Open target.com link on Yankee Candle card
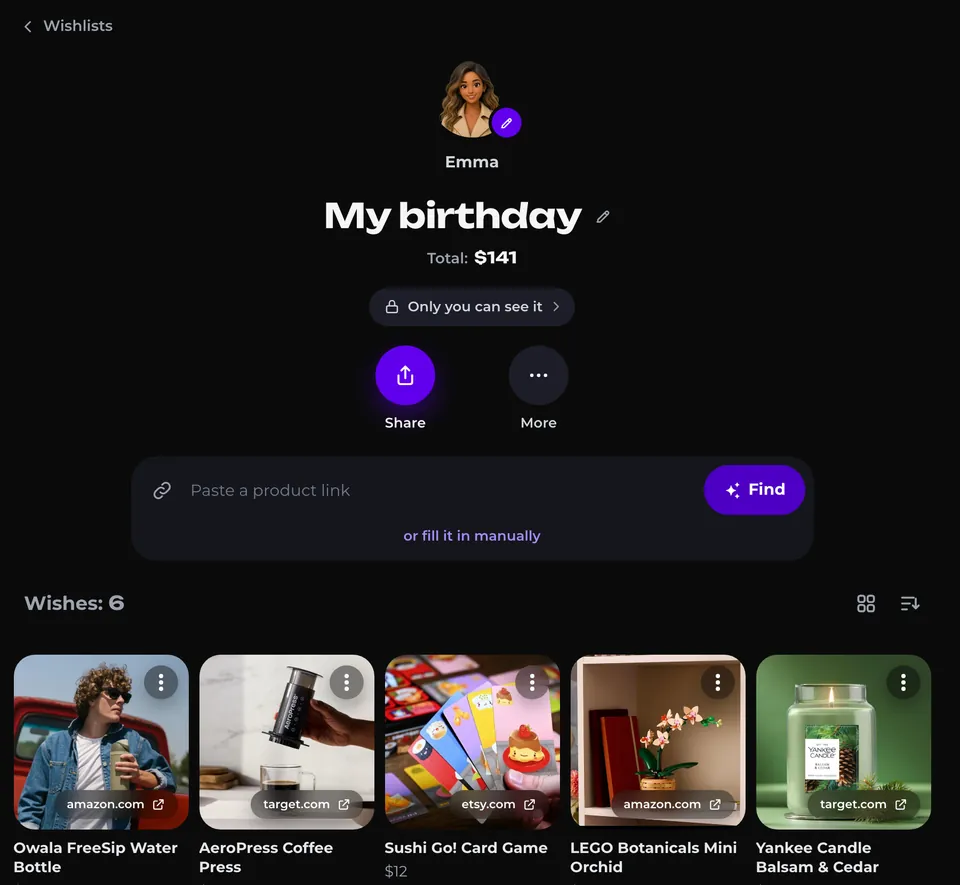This screenshot has width=960, height=885. coord(863,804)
